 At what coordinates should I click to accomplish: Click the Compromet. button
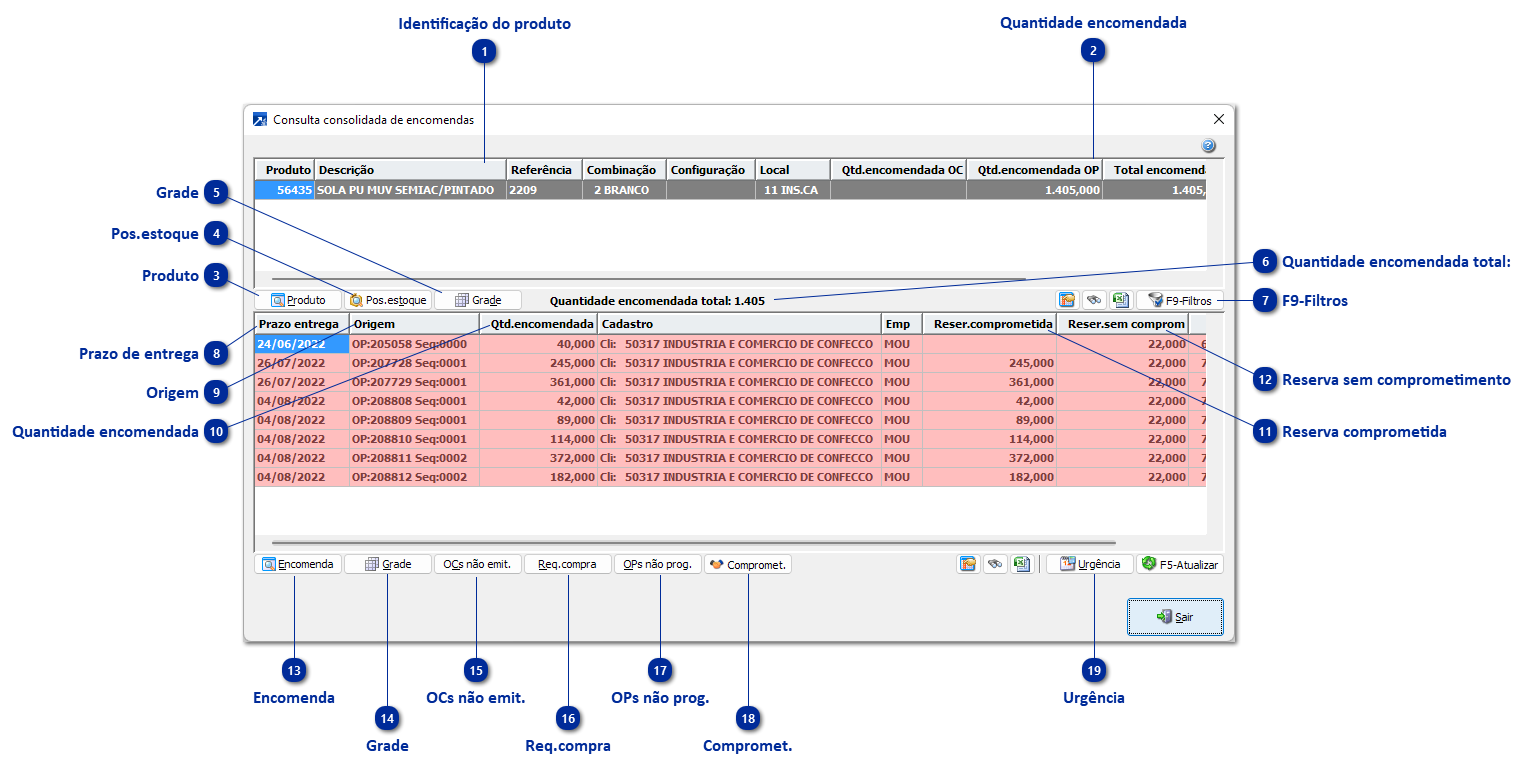[x=748, y=564]
